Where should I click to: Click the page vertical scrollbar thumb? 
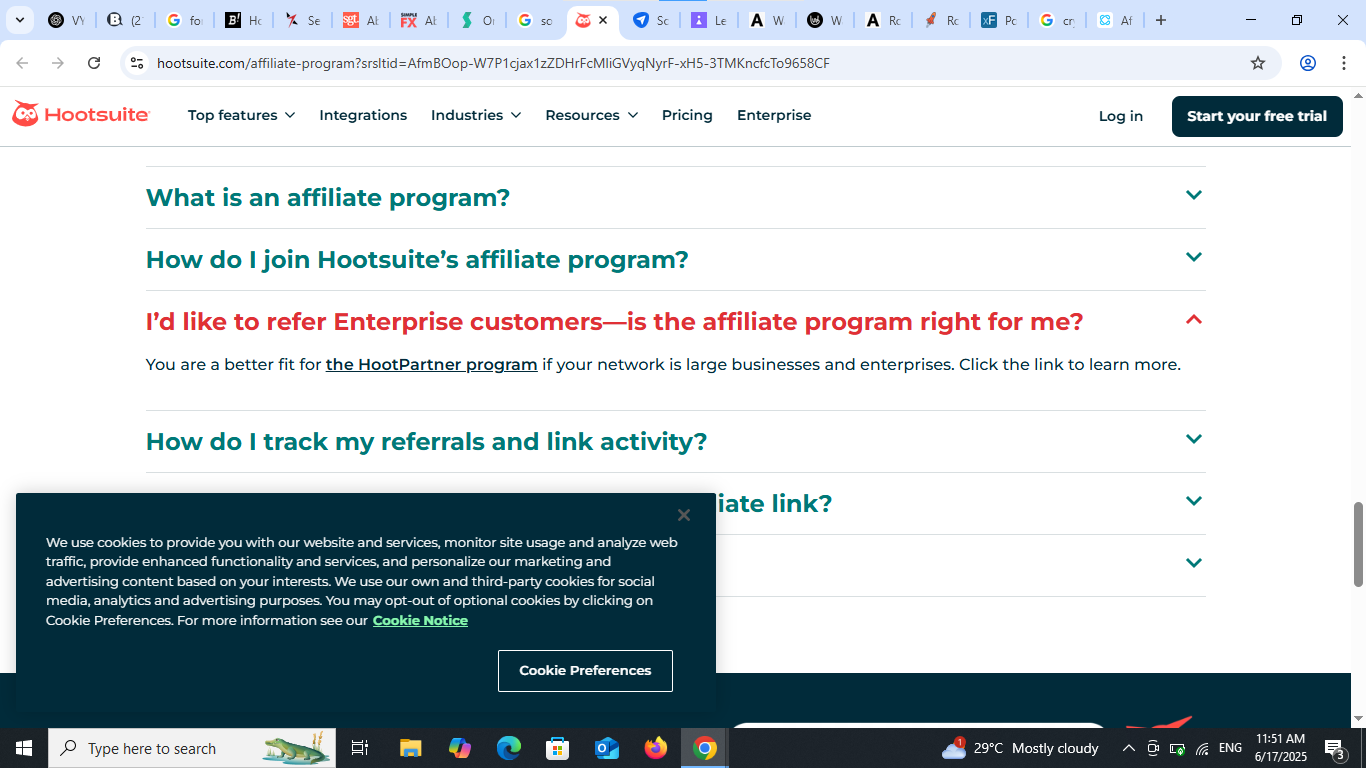tap(1358, 544)
